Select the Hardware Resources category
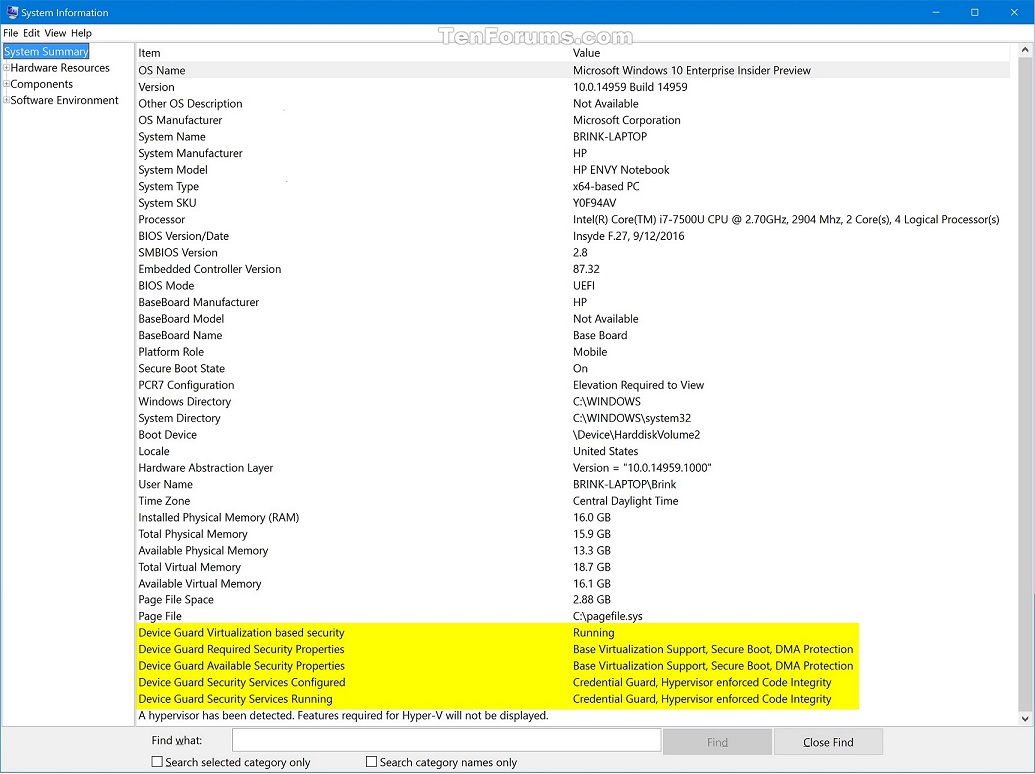The width and height of the screenshot is (1035, 774). (x=60, y=68)
